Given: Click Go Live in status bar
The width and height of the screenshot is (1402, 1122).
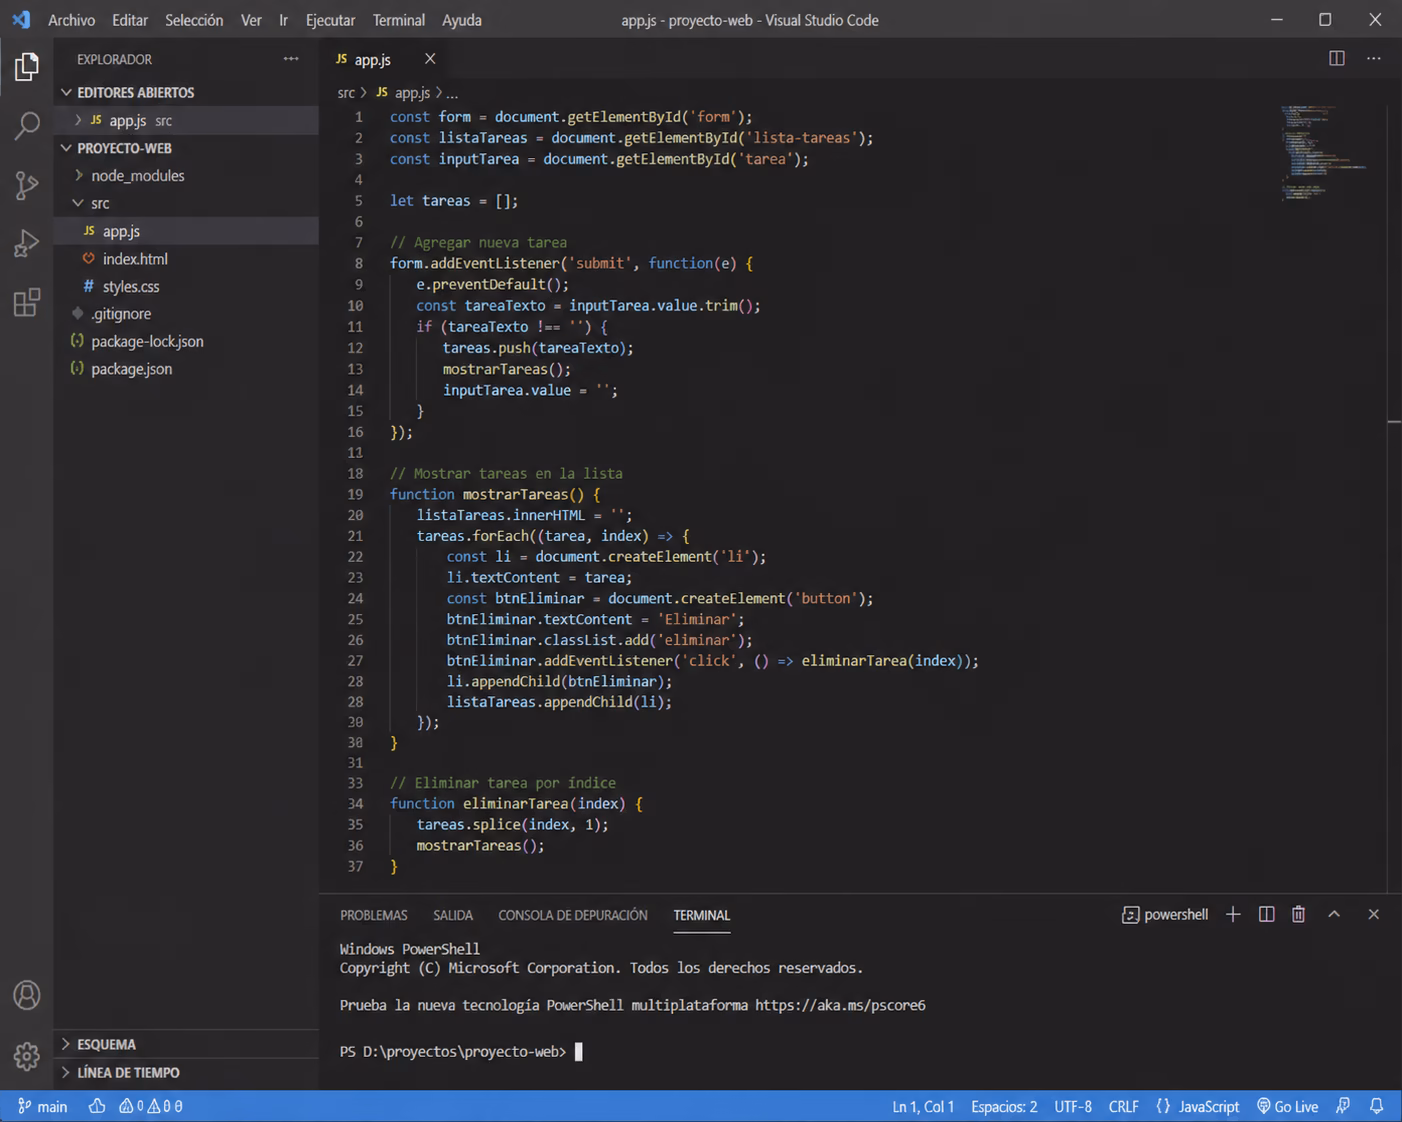Looking at the screenshot, I should point(1288,1106).
